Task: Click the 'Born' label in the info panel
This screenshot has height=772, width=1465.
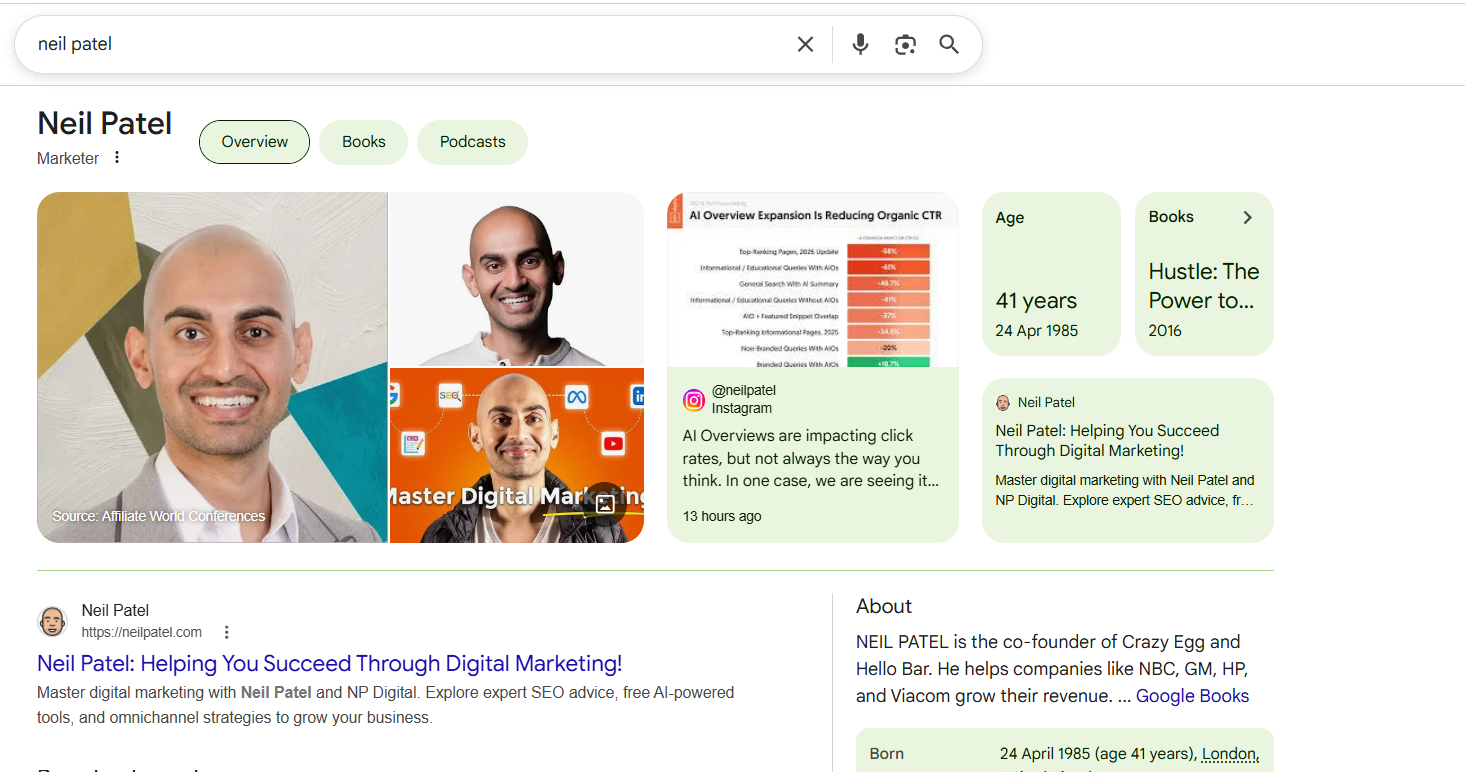Action: point(887,754)
